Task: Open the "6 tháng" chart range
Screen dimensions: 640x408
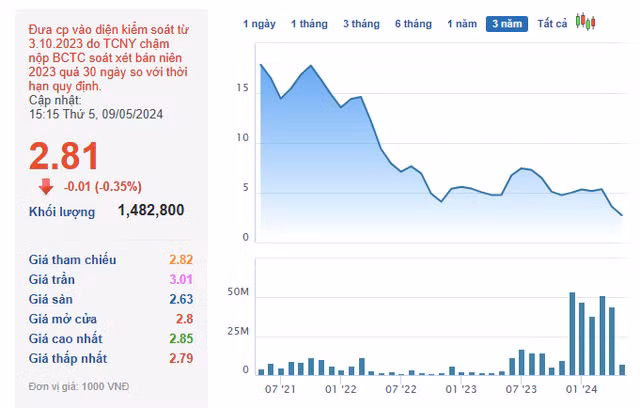Action: 413,23
